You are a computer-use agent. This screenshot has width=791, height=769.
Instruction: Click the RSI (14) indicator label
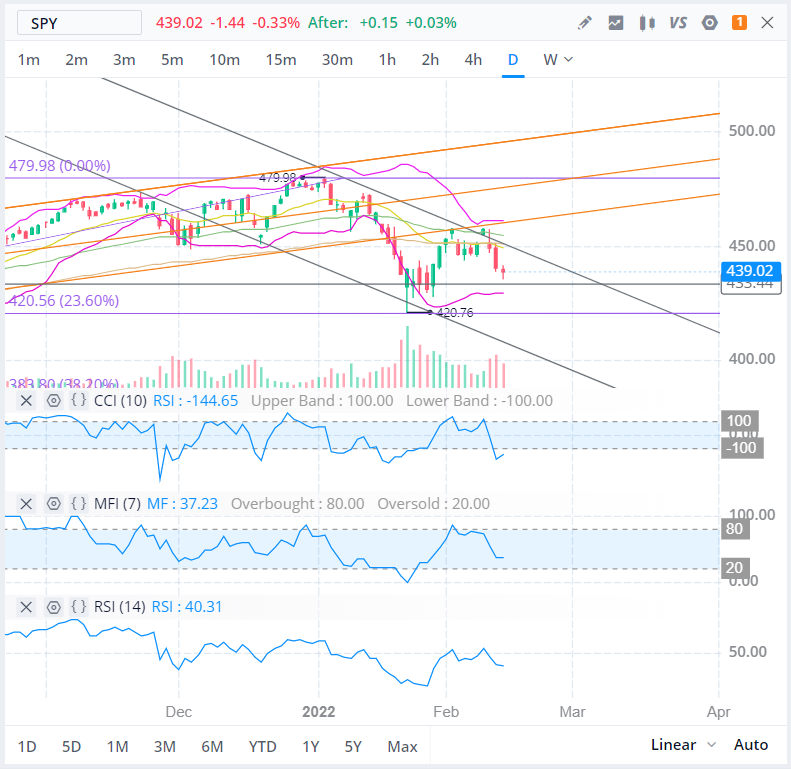(120, 607)
